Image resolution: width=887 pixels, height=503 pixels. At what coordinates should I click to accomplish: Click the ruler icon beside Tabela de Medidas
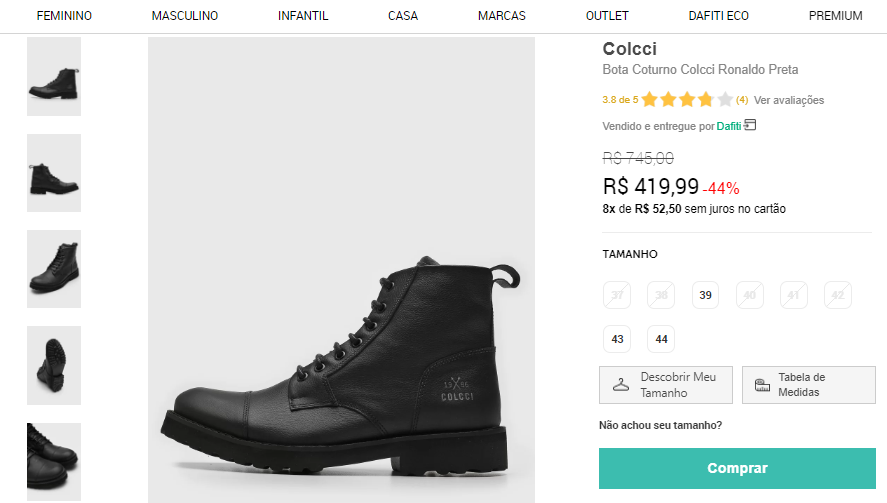point(762,385)
